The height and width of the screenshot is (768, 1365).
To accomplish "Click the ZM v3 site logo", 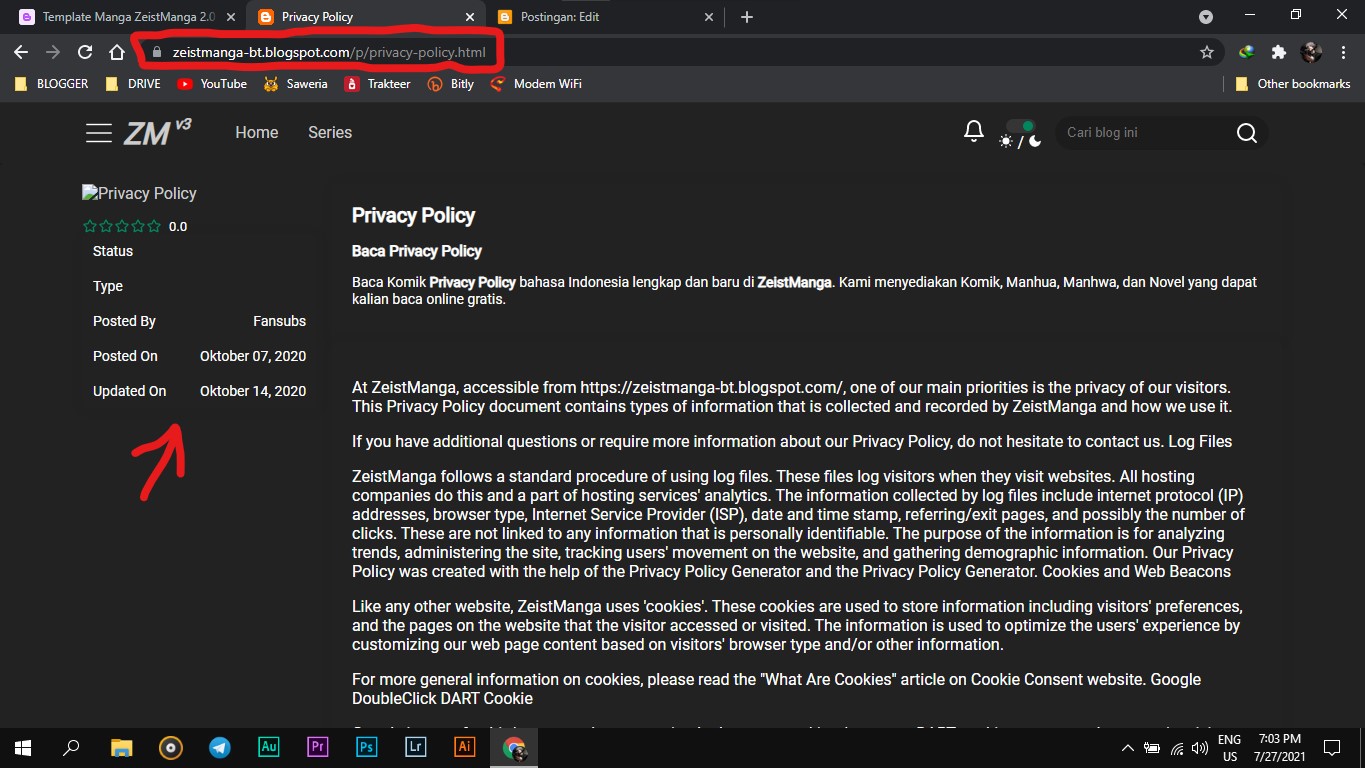I will tap(157, 132).
